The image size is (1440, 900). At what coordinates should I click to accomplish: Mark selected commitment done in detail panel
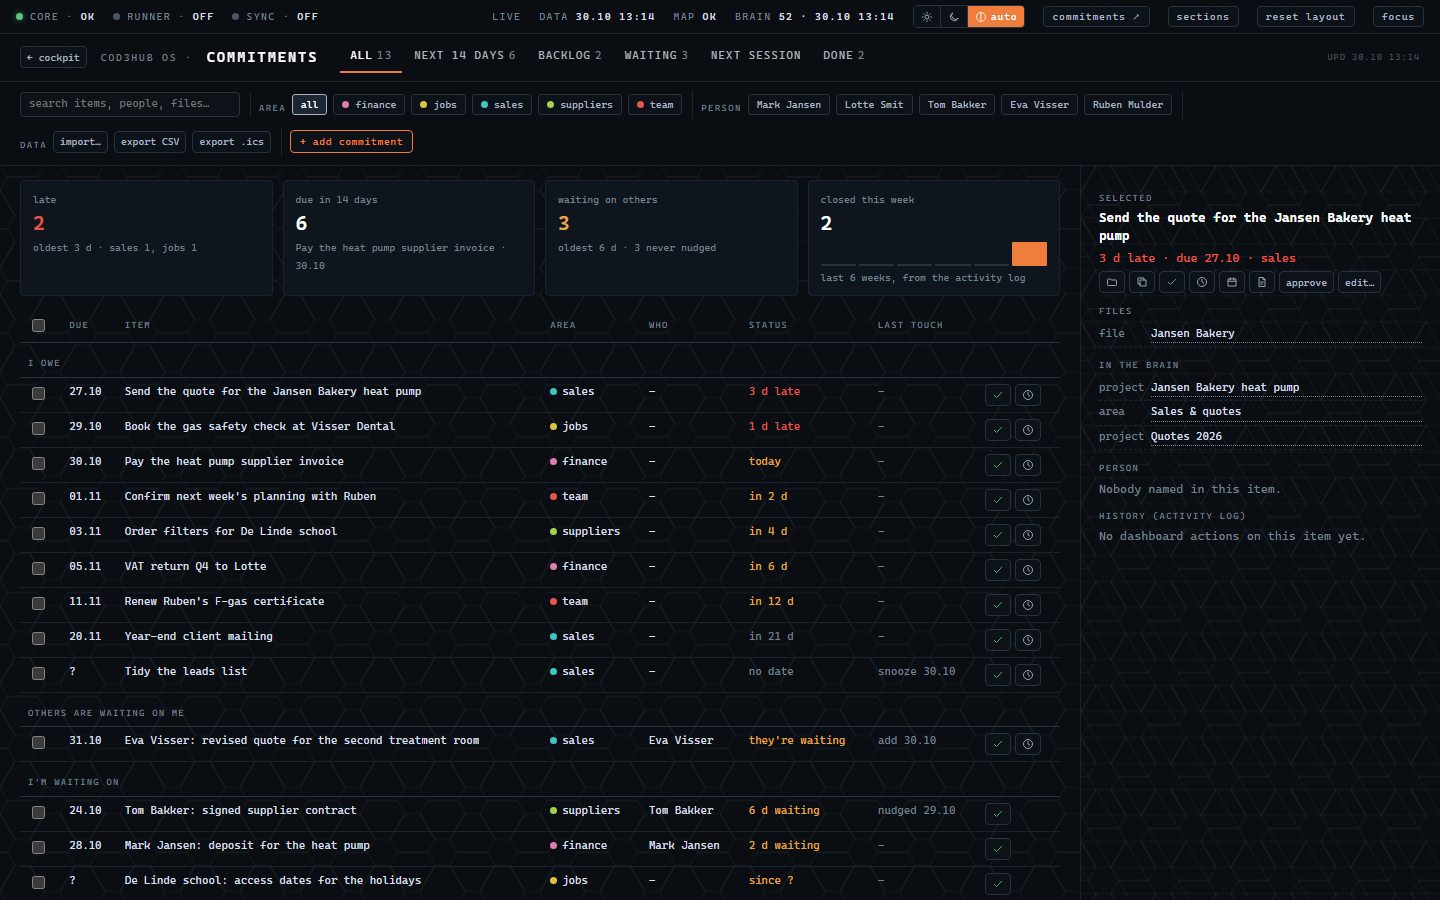pos(1172,283)
